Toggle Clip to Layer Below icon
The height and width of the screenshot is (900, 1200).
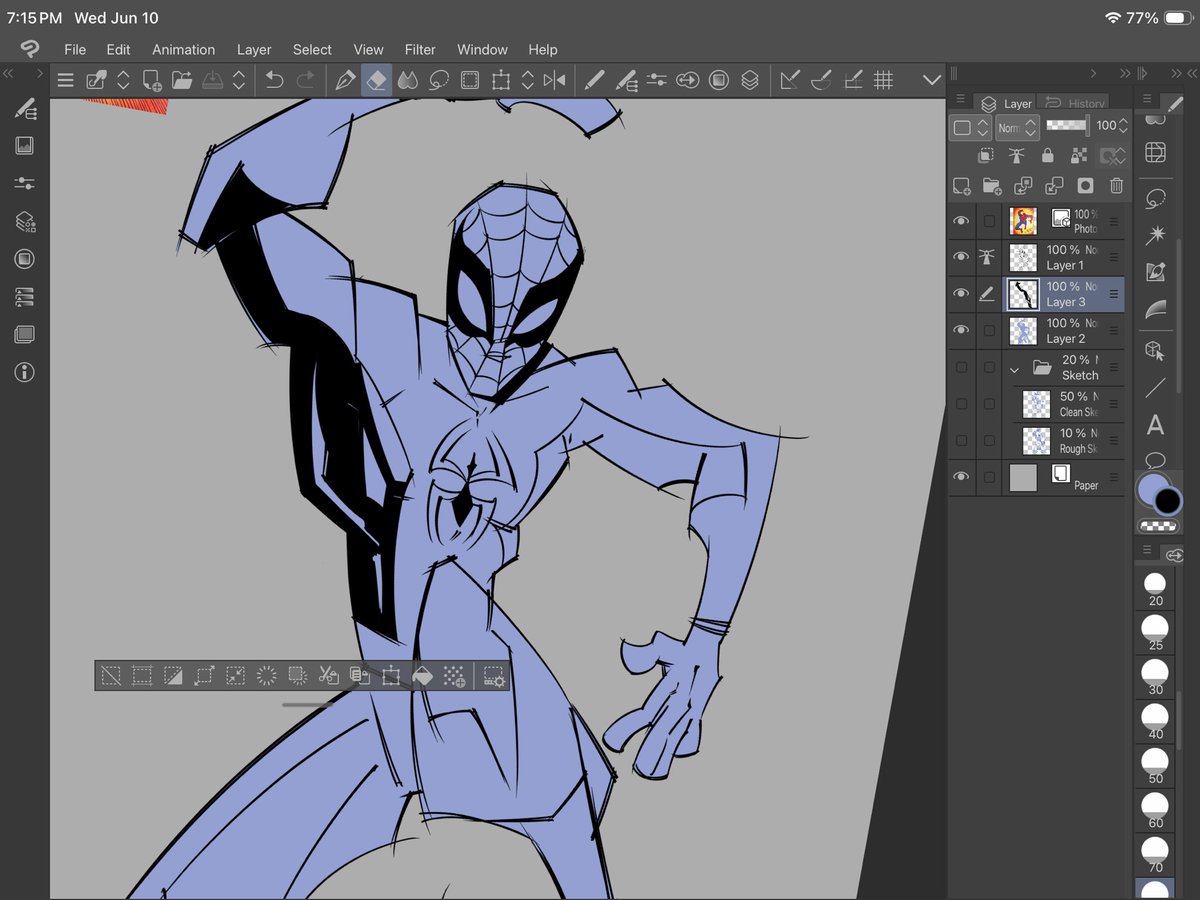pyautogui.click(x=985, y=156)
